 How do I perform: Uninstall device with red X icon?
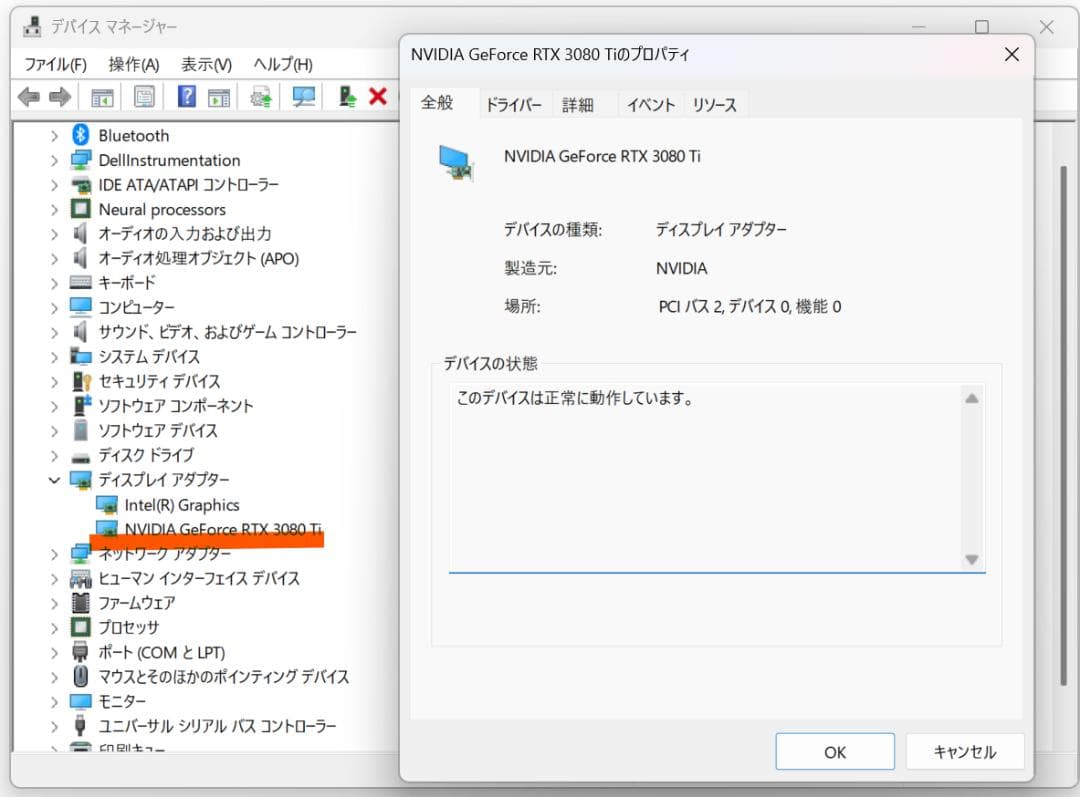tap(378, 96)
